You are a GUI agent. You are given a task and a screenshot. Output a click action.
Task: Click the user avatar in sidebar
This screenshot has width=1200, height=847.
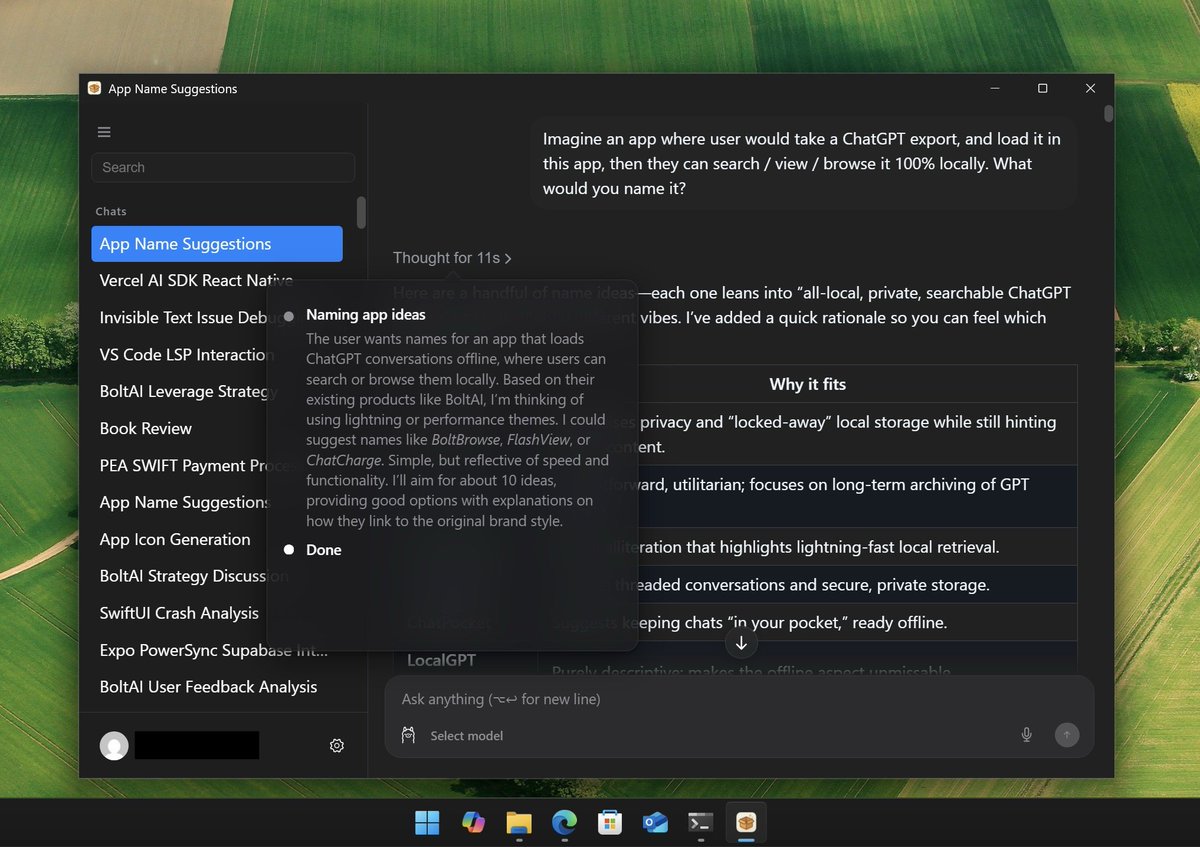pyautogui.click(x=114, y=745)
